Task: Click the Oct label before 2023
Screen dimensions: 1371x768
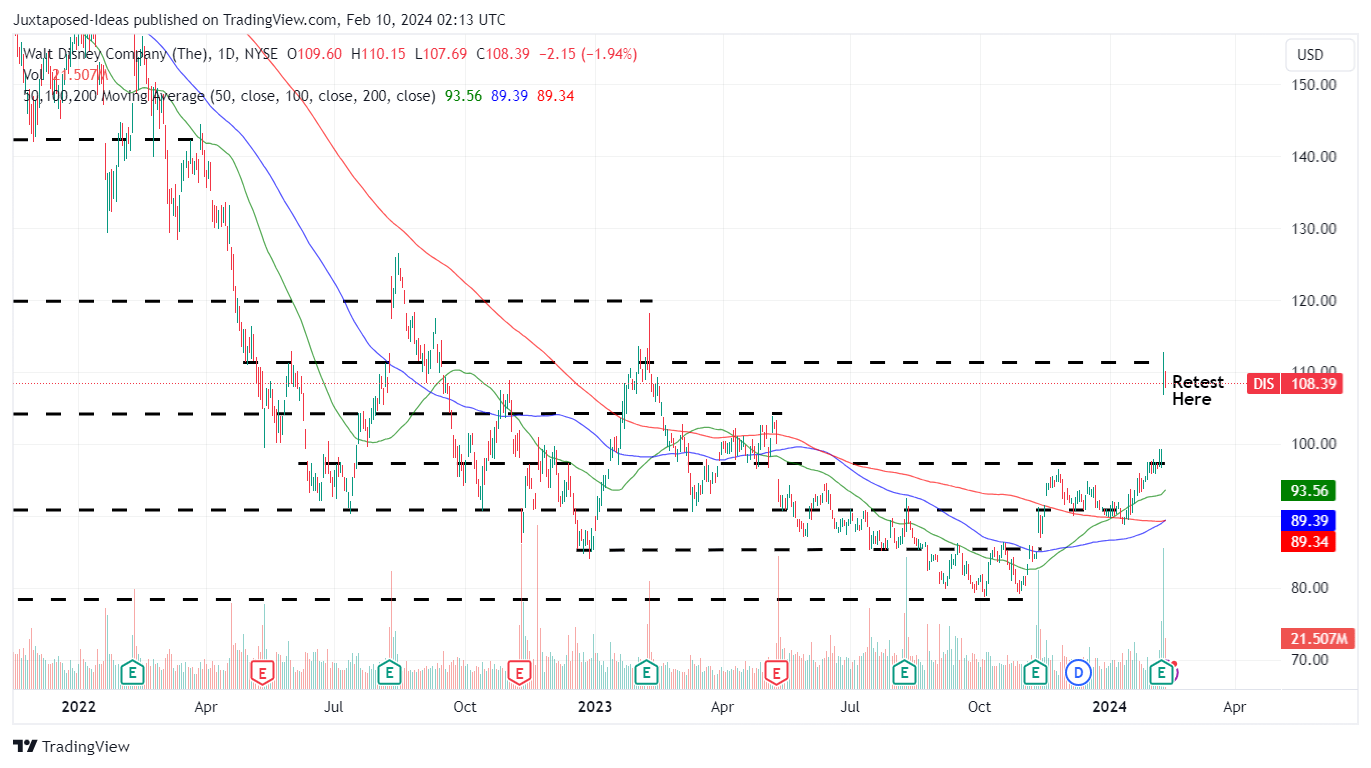Action: (x=465, y=707)
